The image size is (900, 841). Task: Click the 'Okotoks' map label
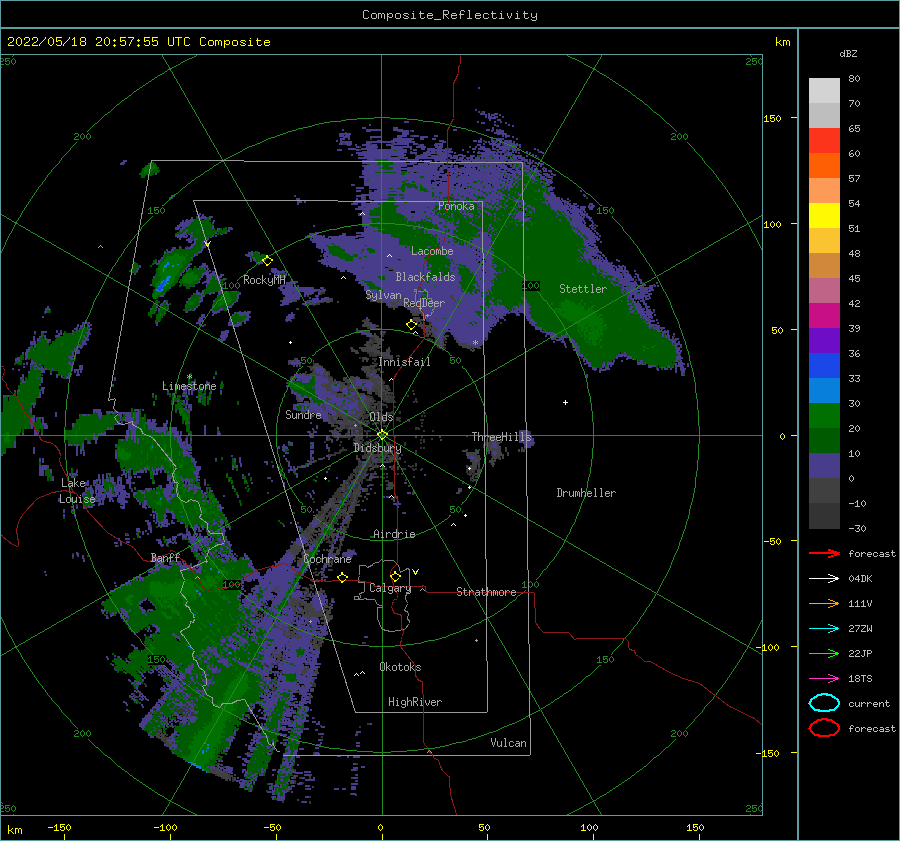point(400,667)
